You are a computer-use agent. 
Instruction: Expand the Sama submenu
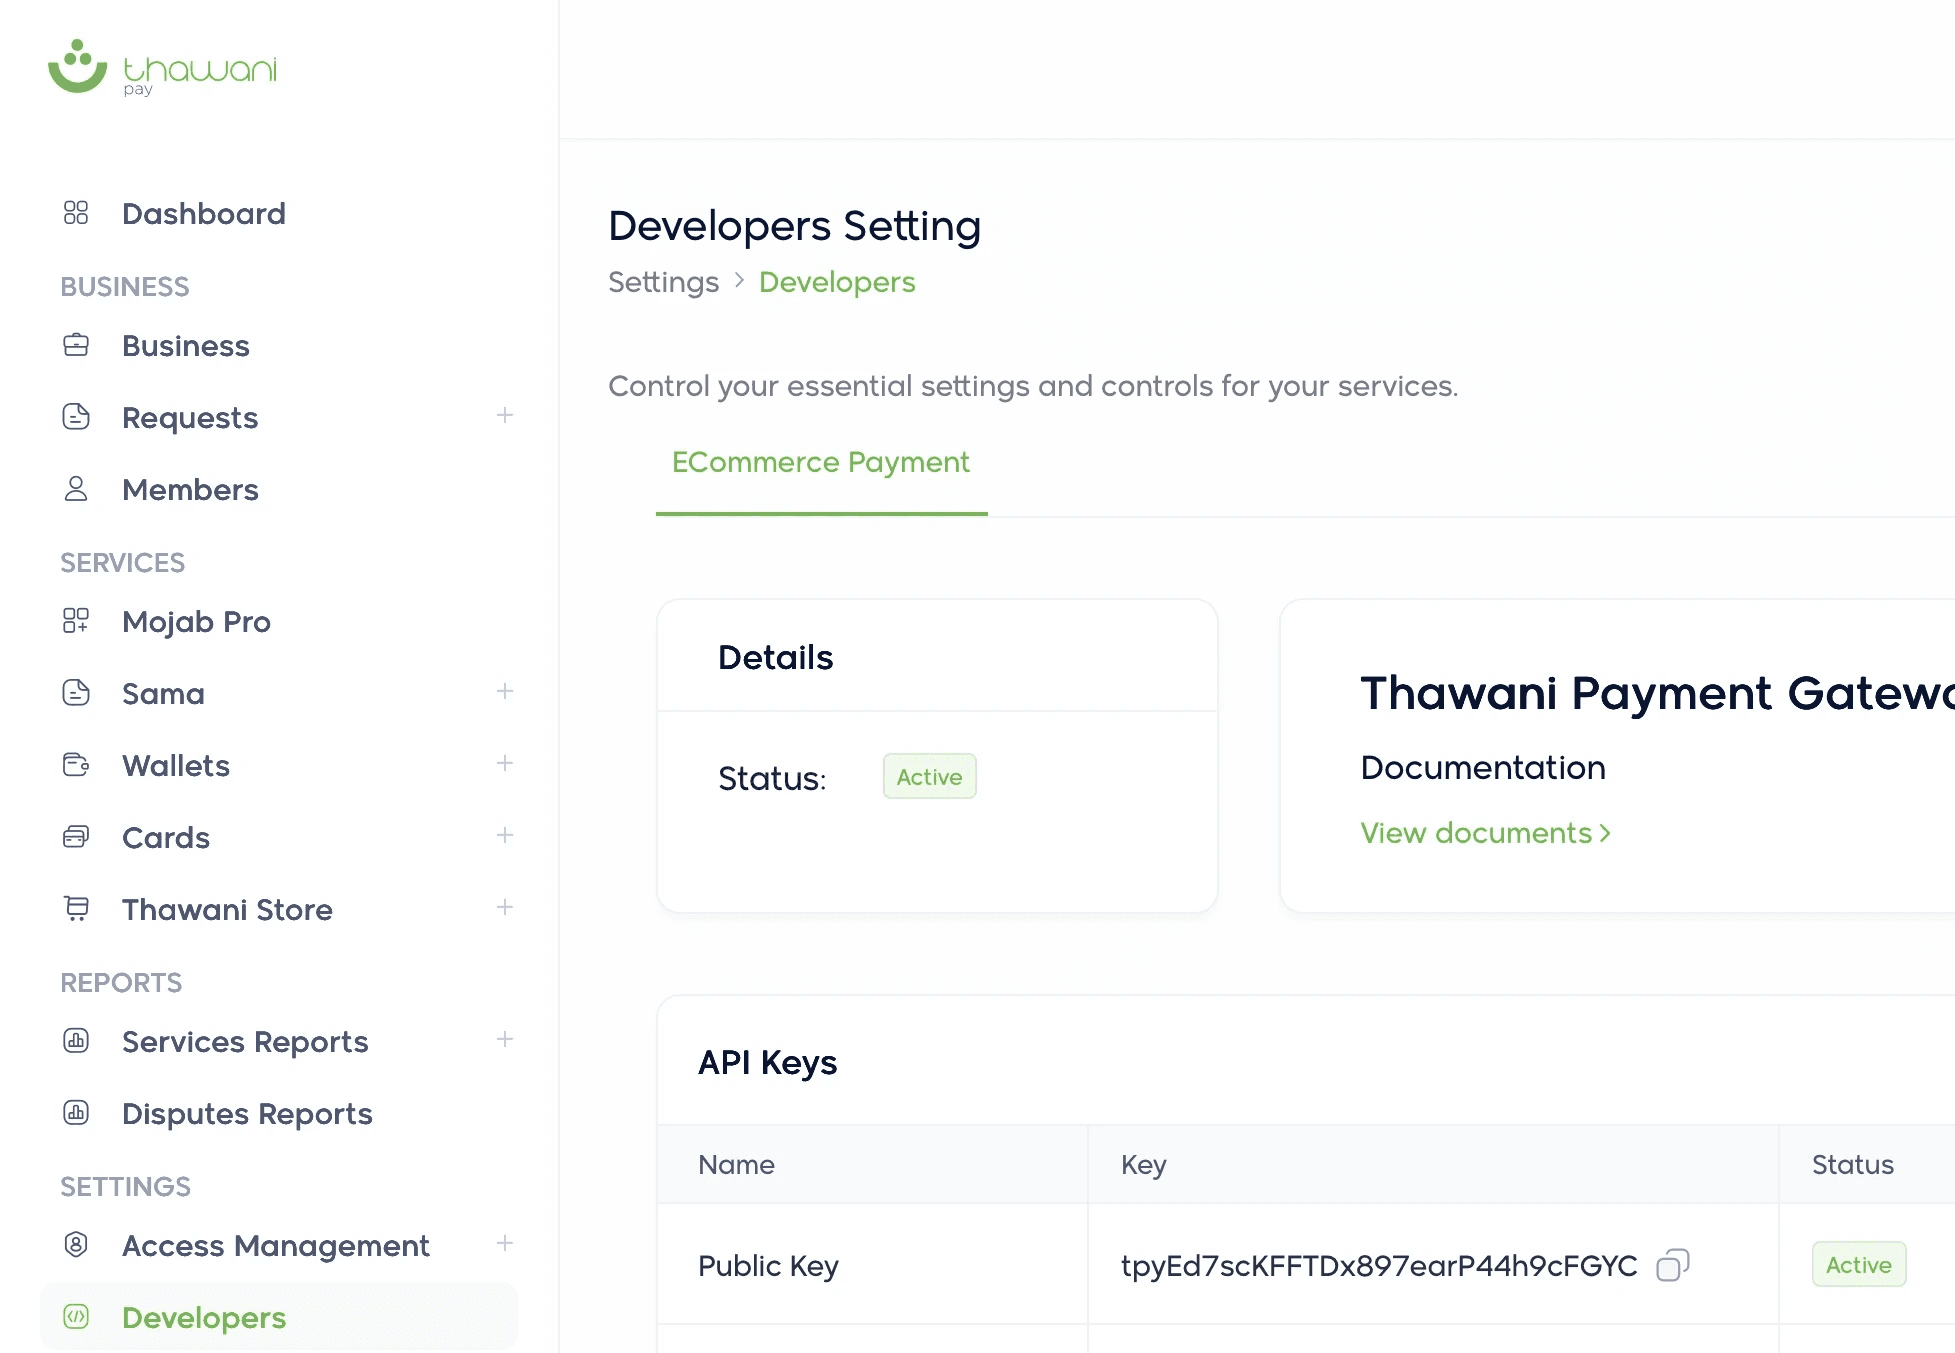tap(505, 691)
